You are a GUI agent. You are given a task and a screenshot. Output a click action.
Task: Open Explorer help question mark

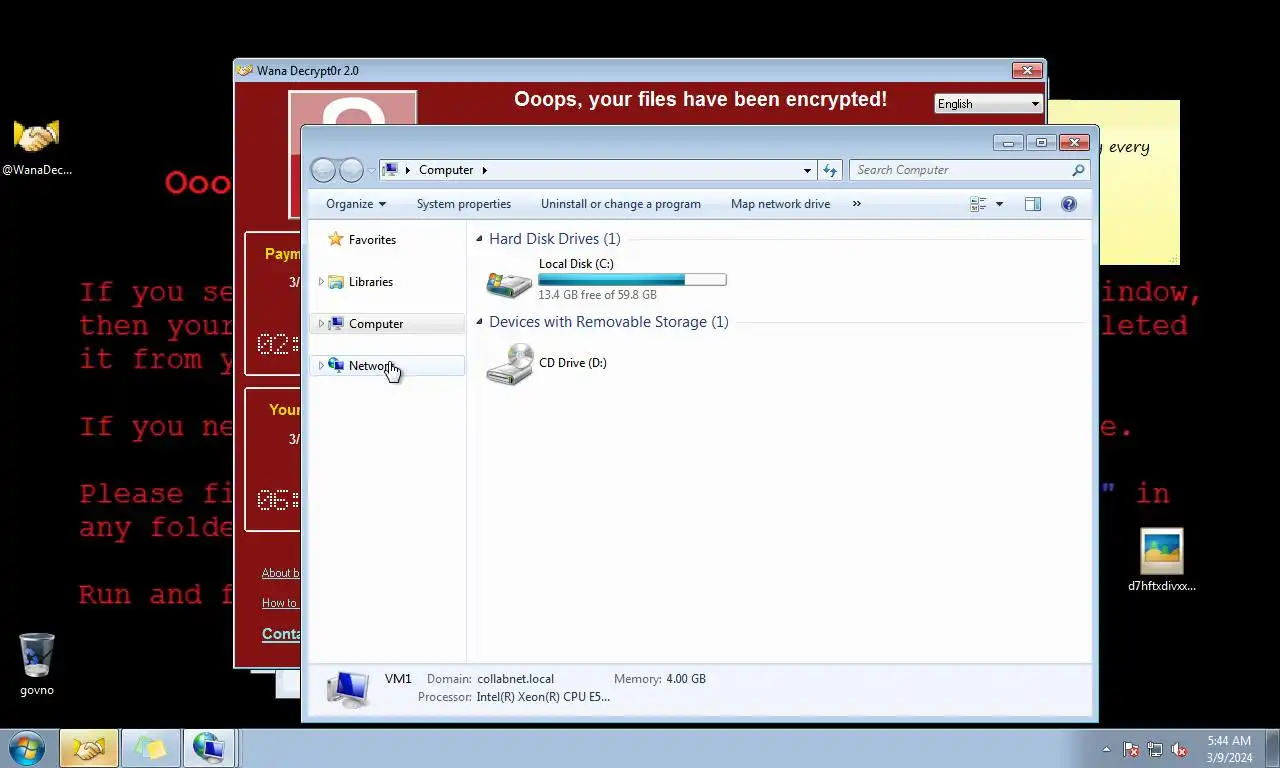[x=1069, y=204]
